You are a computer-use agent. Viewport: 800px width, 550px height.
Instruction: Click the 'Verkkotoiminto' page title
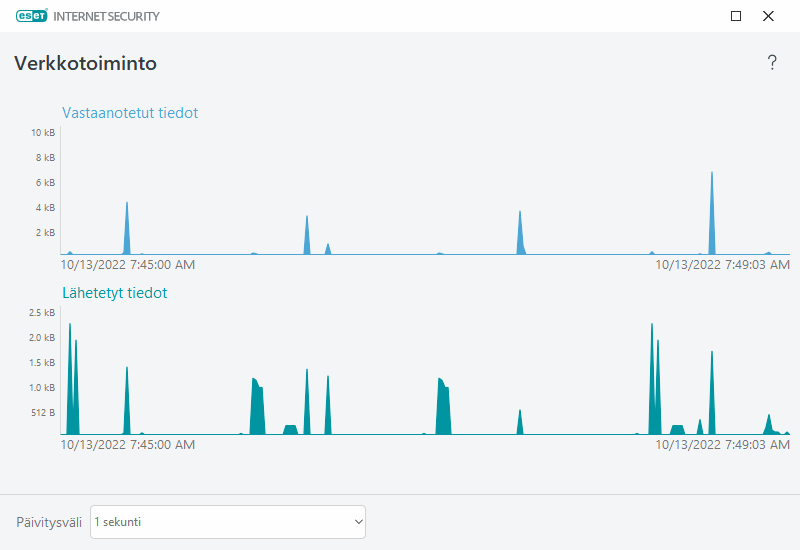(85, 63)
